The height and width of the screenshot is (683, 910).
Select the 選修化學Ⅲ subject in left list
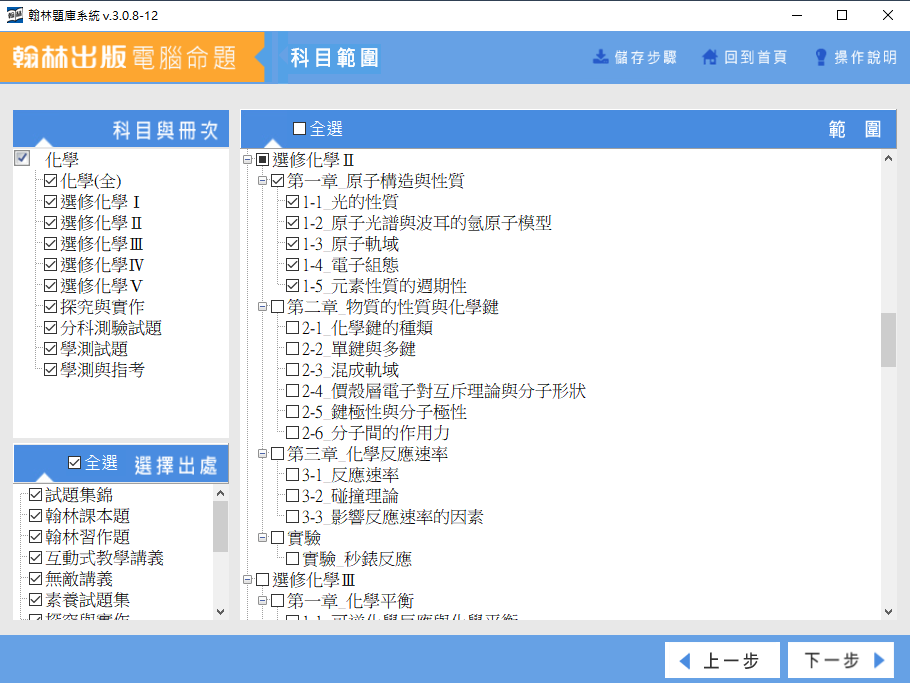click(102, 244)
